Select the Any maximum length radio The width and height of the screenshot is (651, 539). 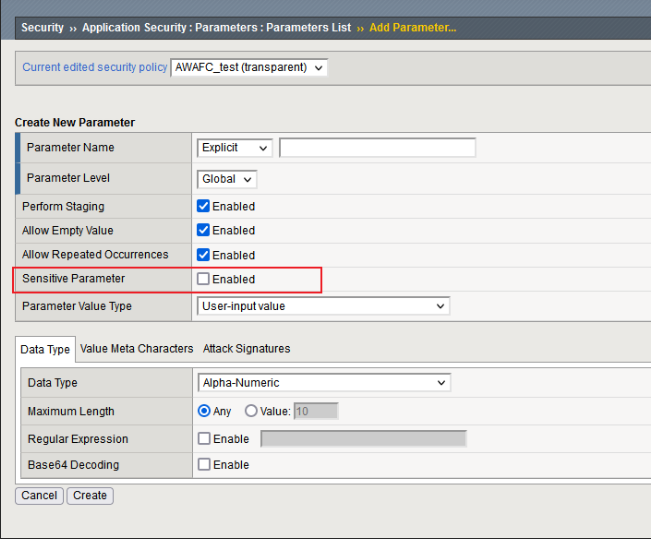(205, 411)
